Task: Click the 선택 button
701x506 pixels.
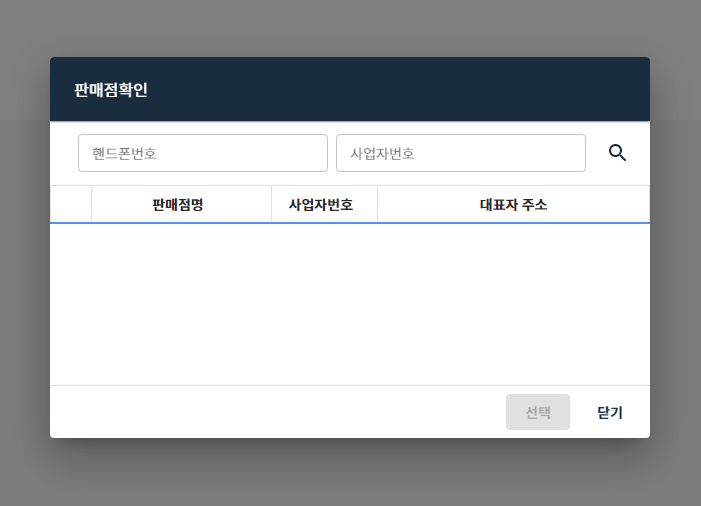Action: click(x=538, y=412)
